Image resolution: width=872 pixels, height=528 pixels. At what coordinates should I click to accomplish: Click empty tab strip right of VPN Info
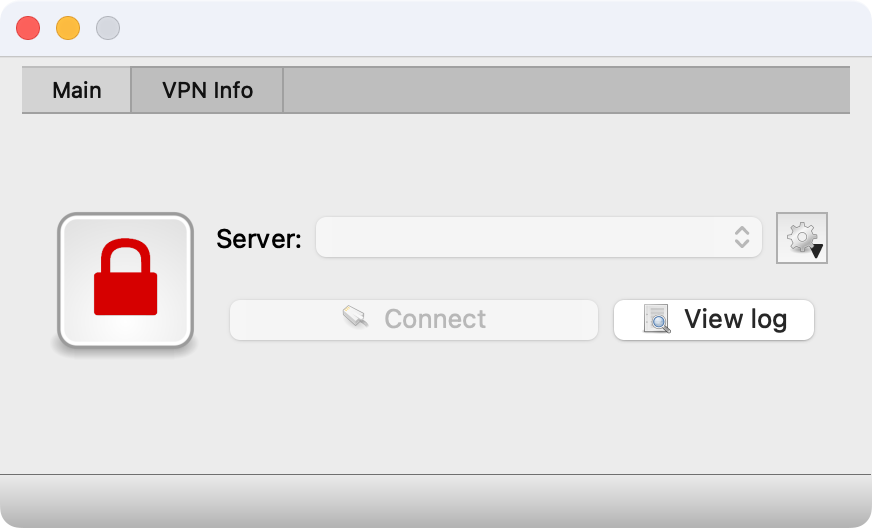[x=566, y=90]
